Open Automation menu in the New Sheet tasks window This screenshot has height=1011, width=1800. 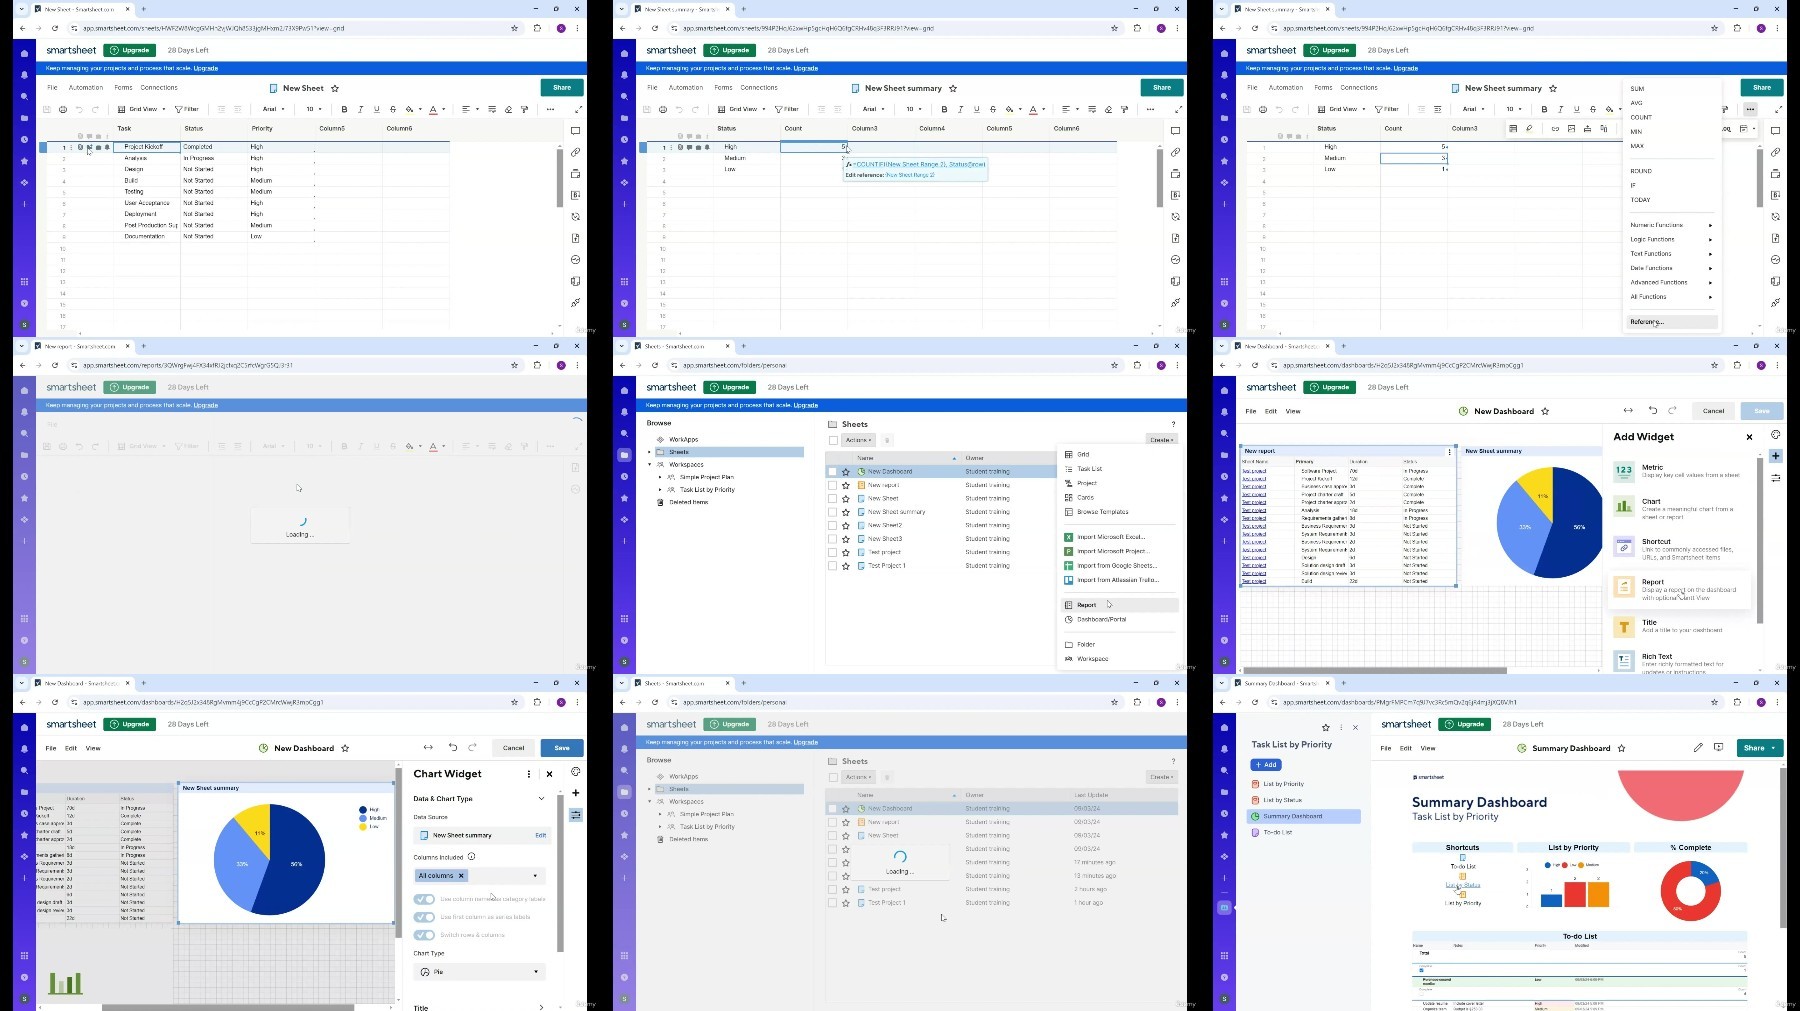pyautogui.click(x=86, y=88)
